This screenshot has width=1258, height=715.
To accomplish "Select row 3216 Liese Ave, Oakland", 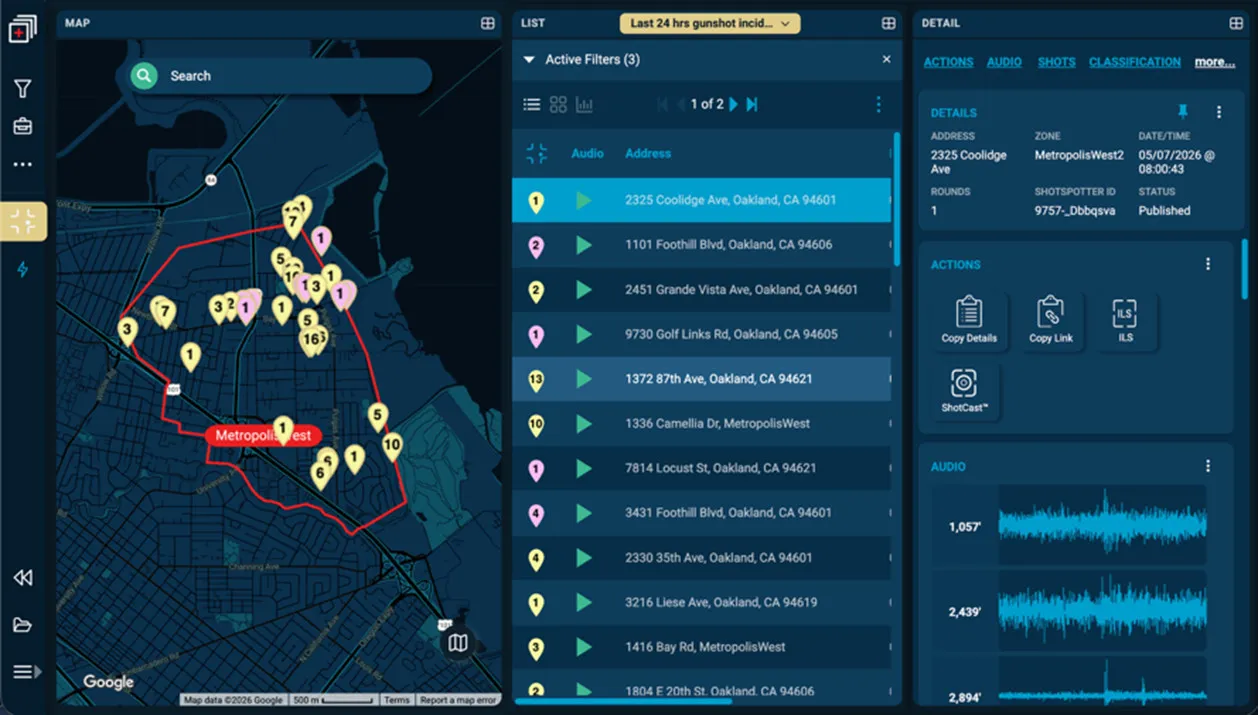I will 701,603.
